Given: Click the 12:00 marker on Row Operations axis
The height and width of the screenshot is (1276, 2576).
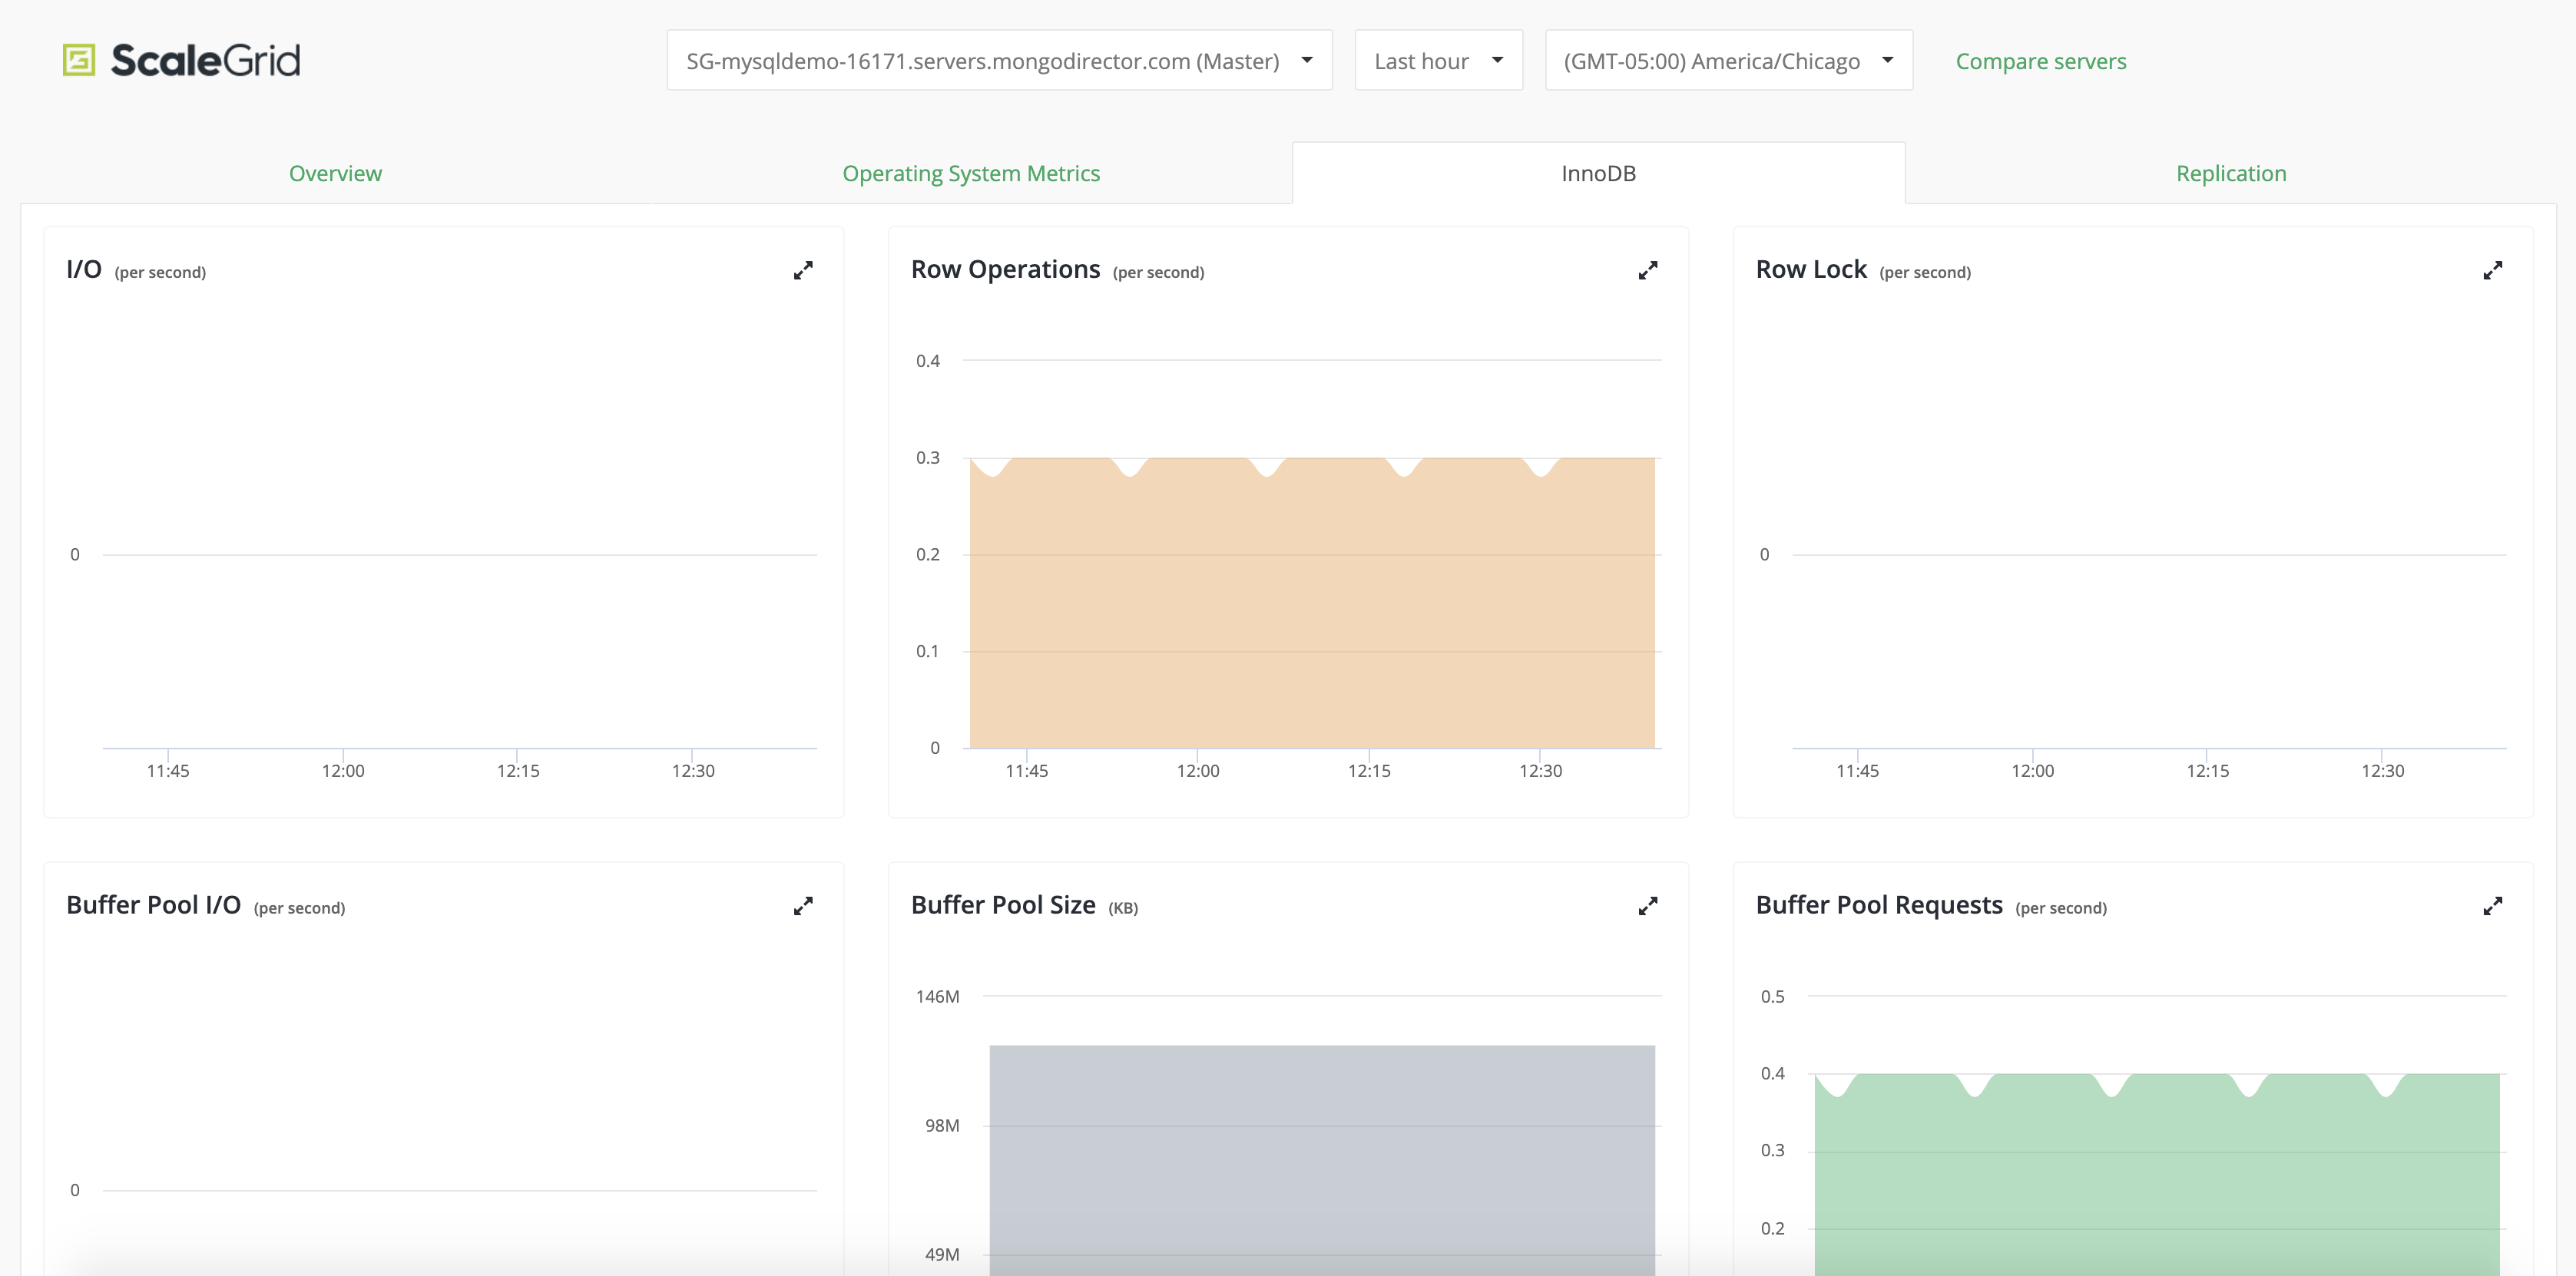Looking at the screenshot, I should pos(1197,770).
